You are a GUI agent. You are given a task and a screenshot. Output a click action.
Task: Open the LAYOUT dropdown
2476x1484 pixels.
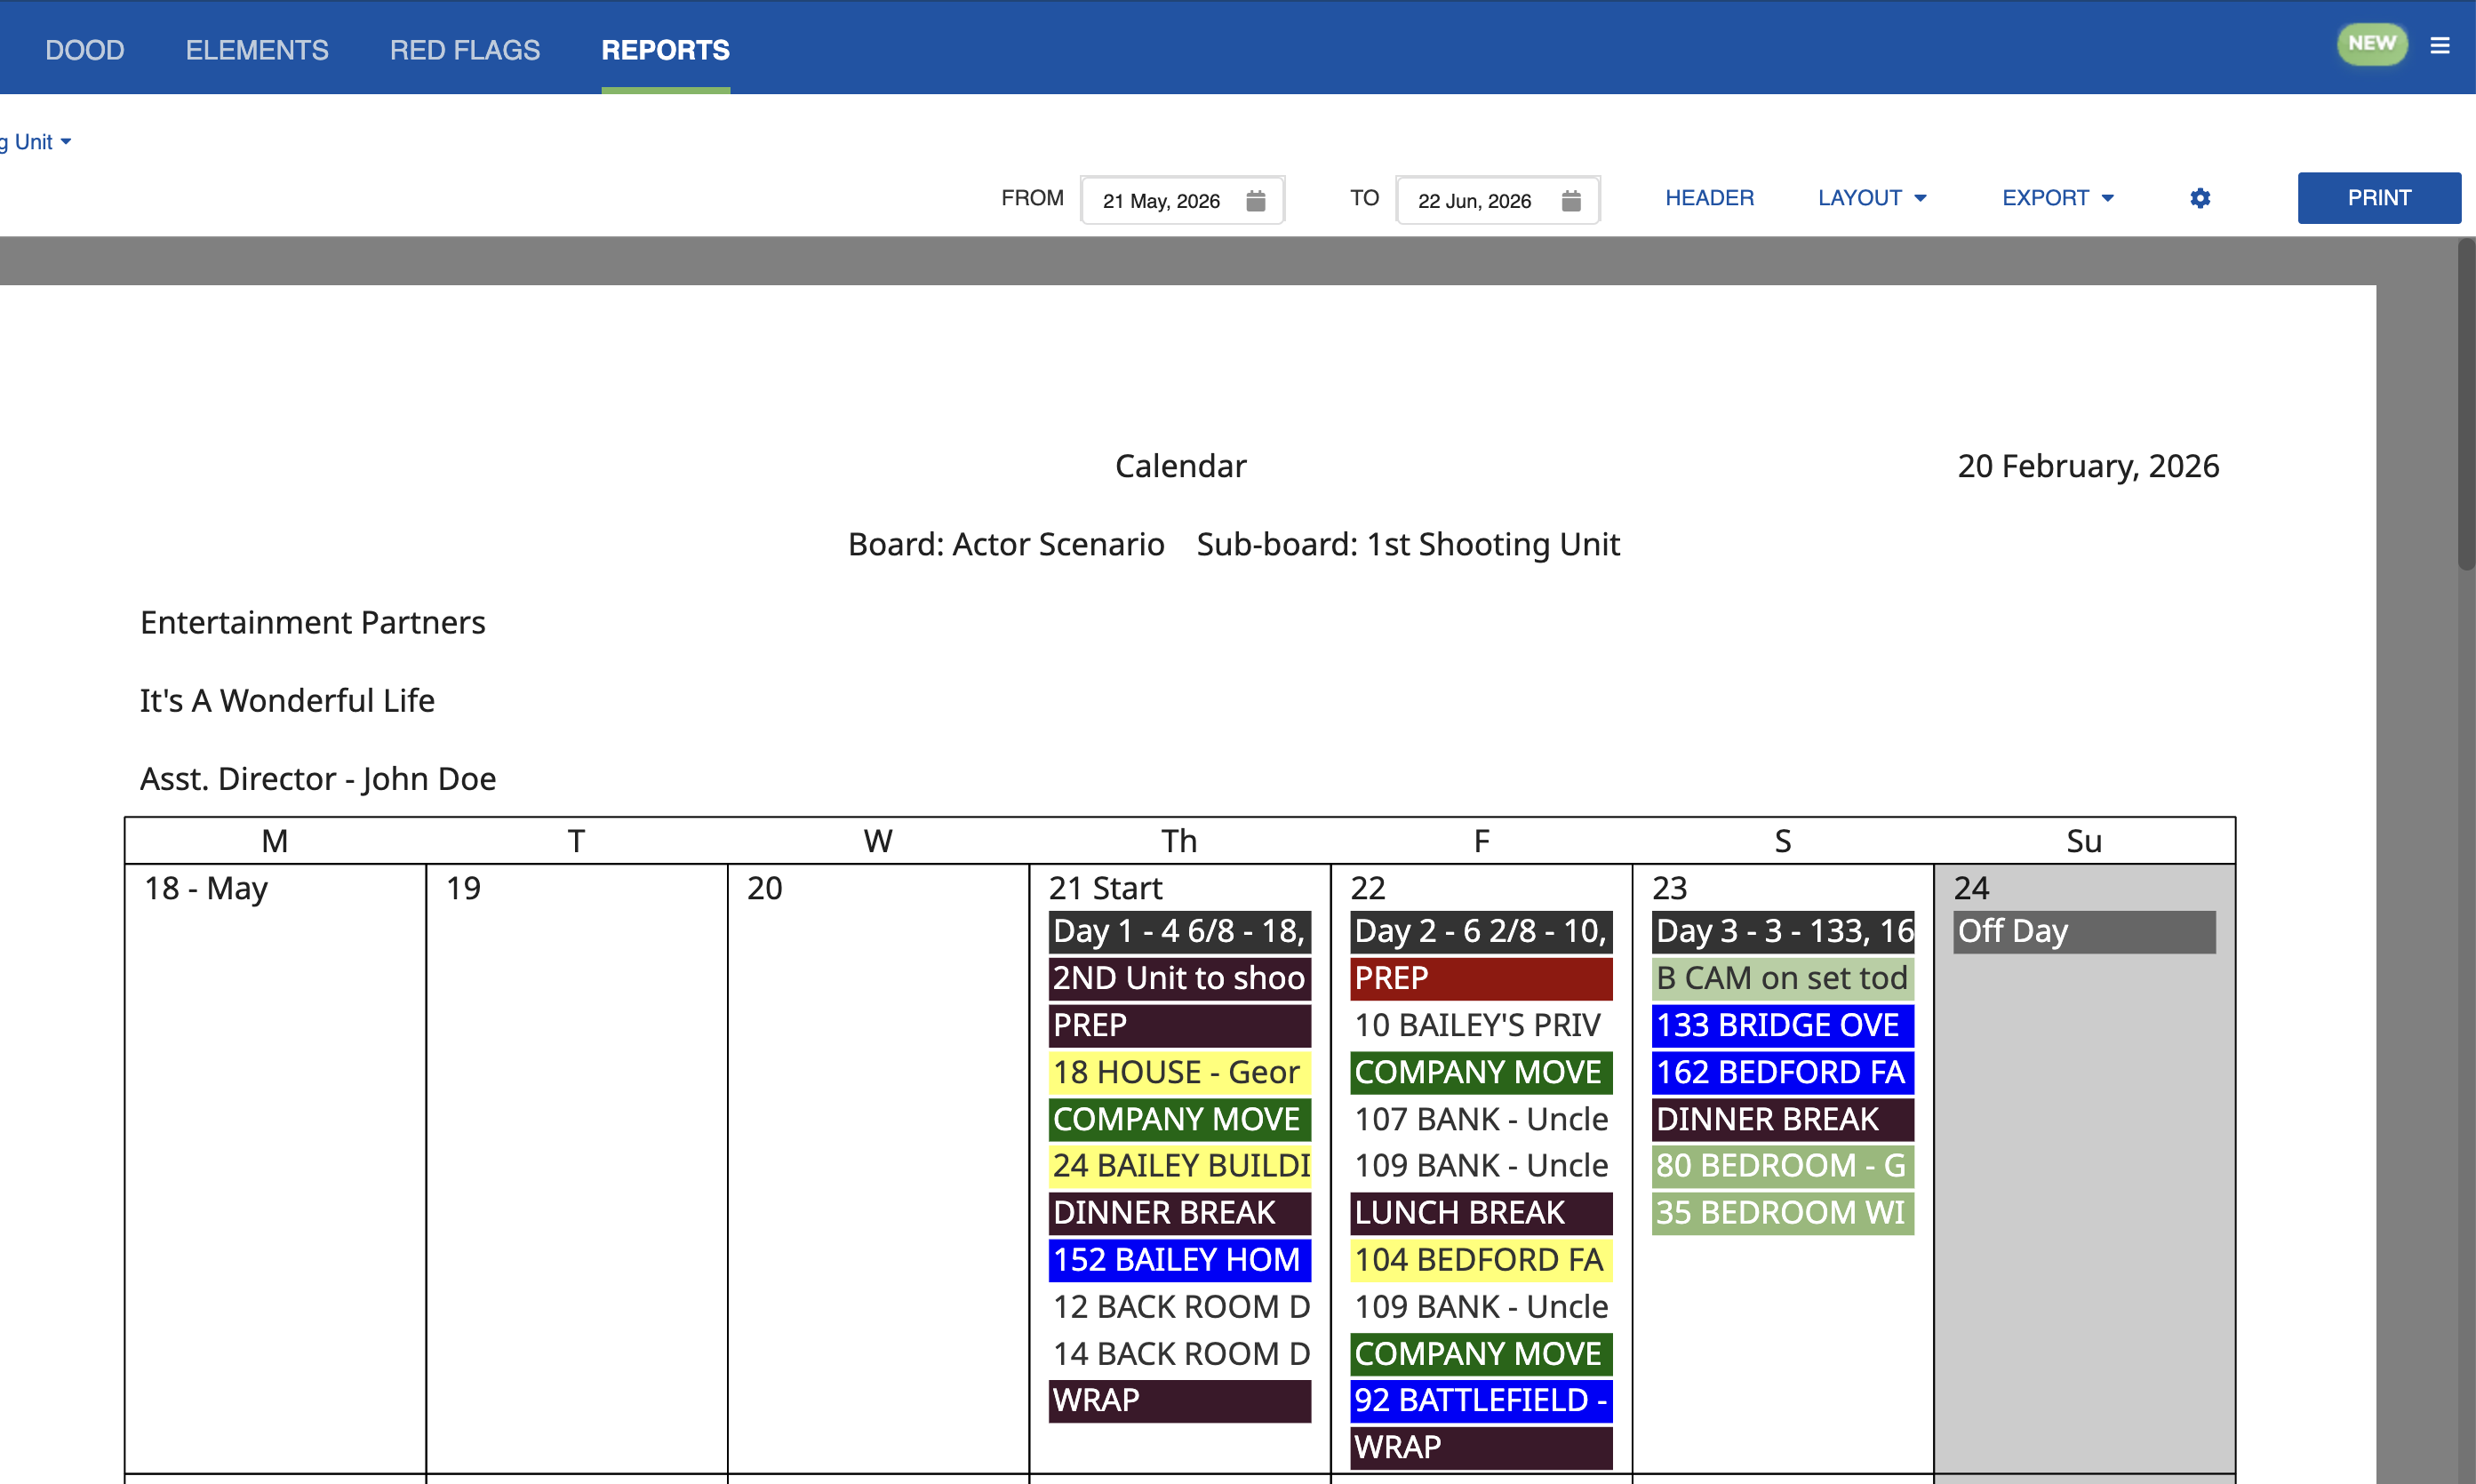pyautogui.click(x=1871, y=197)
